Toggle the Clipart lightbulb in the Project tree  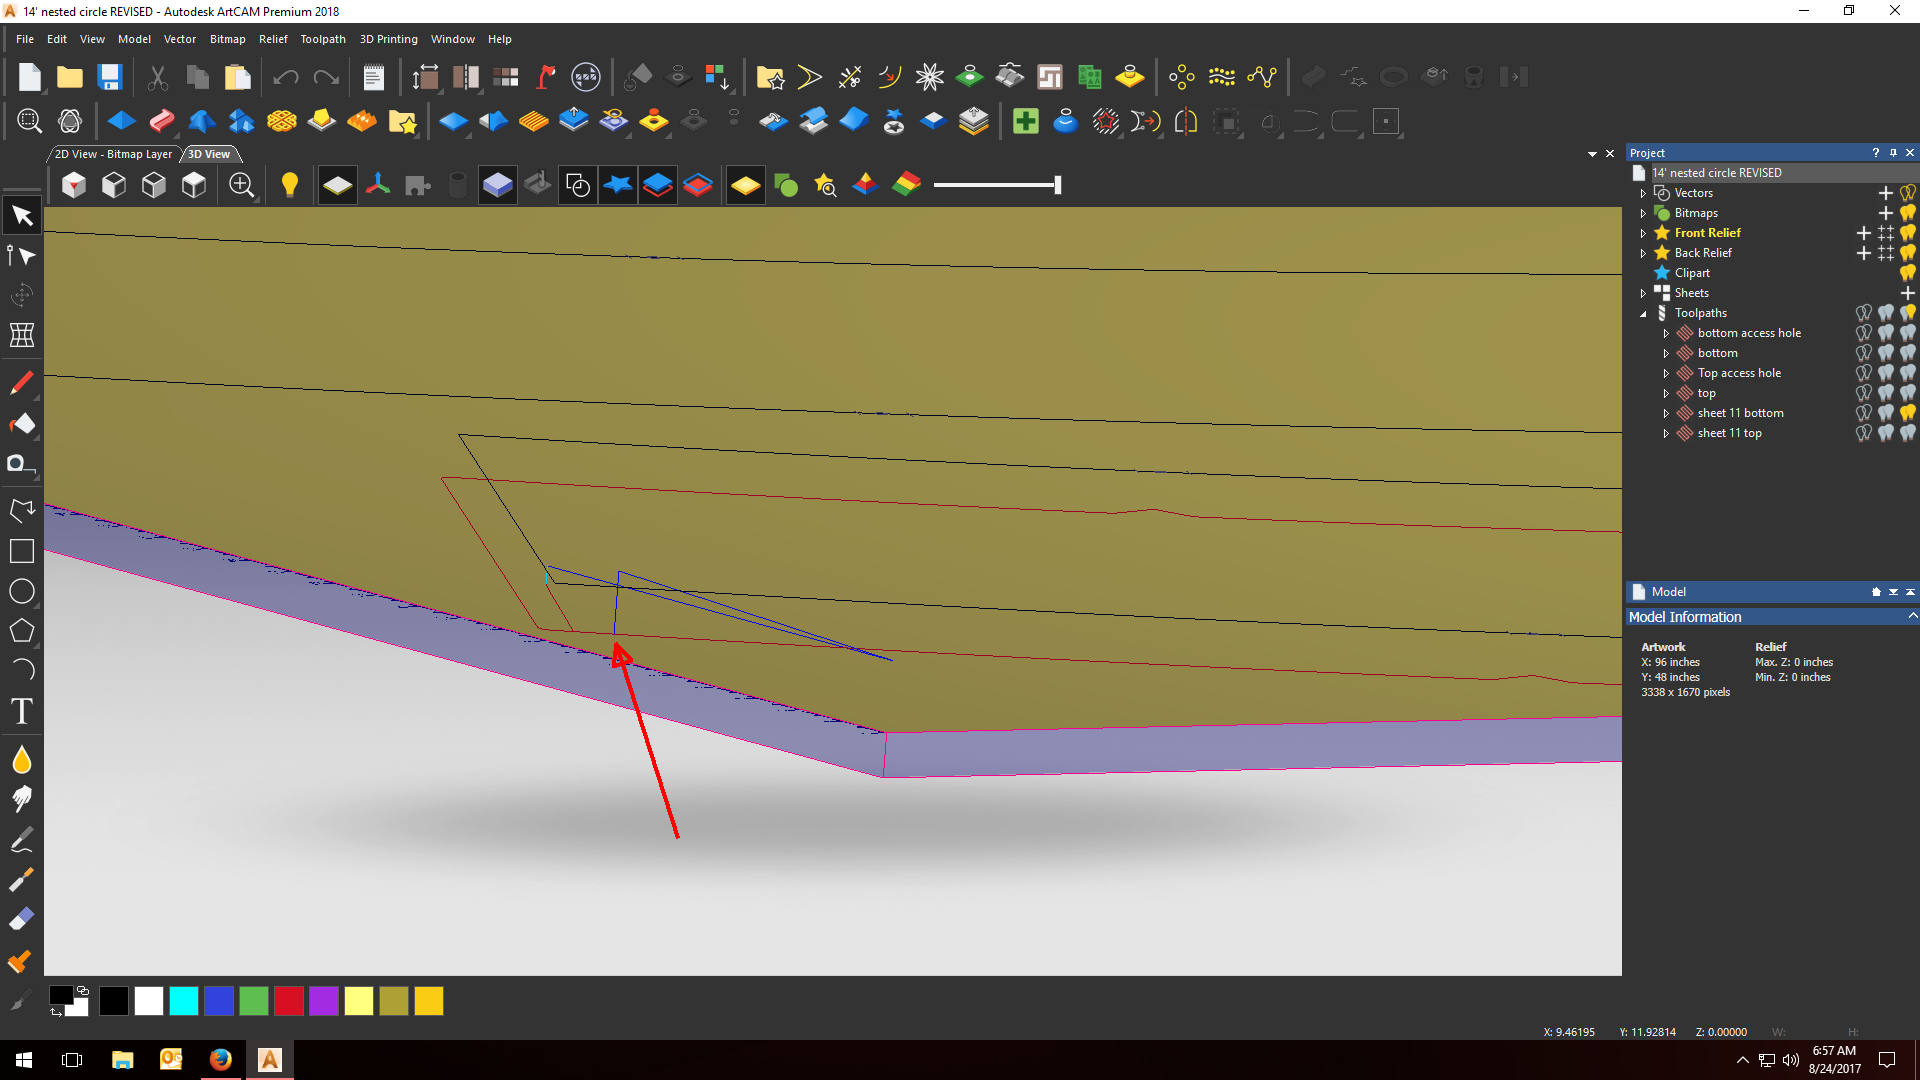point(1909,272)
